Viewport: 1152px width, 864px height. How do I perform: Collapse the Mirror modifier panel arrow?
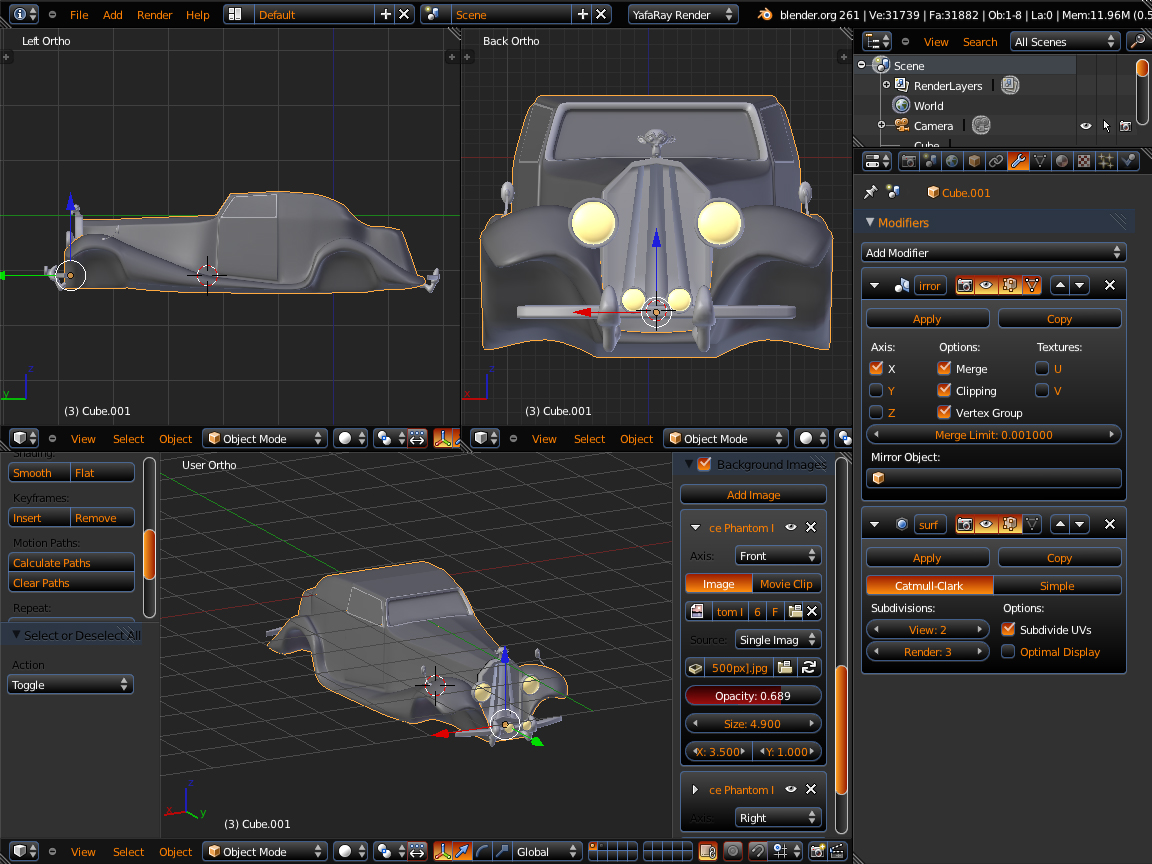[x=874, y=285]
